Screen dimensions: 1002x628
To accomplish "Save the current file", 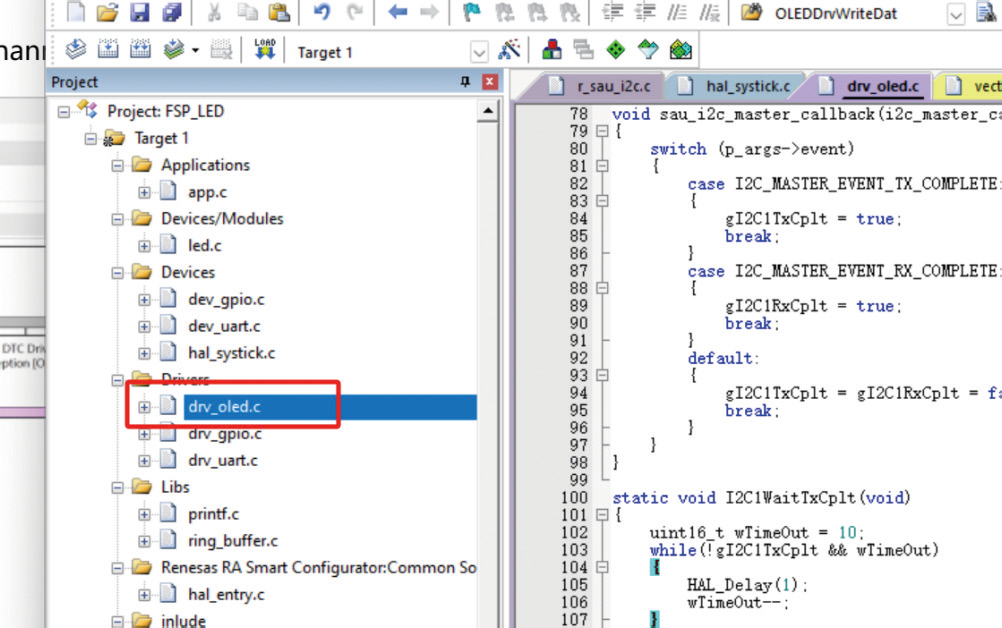I will click(139, 11).
